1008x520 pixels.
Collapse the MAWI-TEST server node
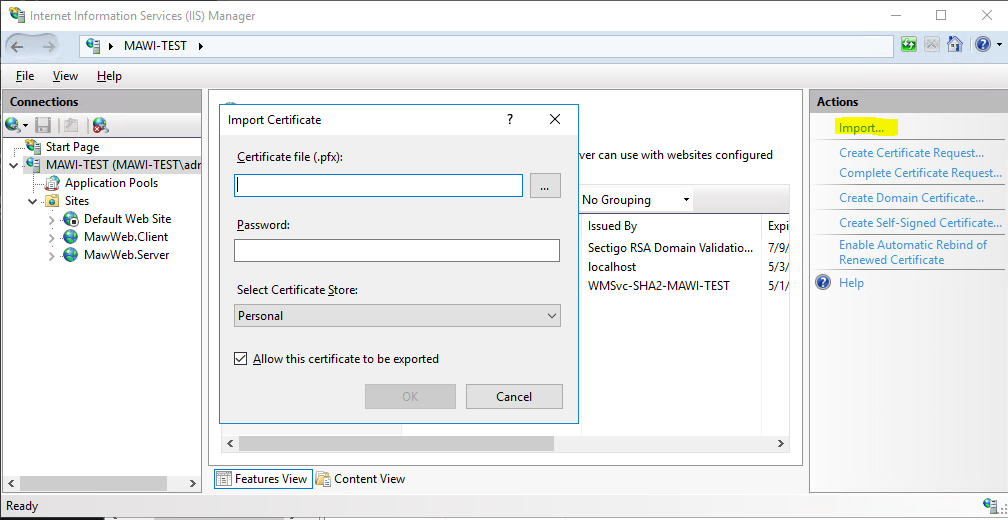[14, 165]
